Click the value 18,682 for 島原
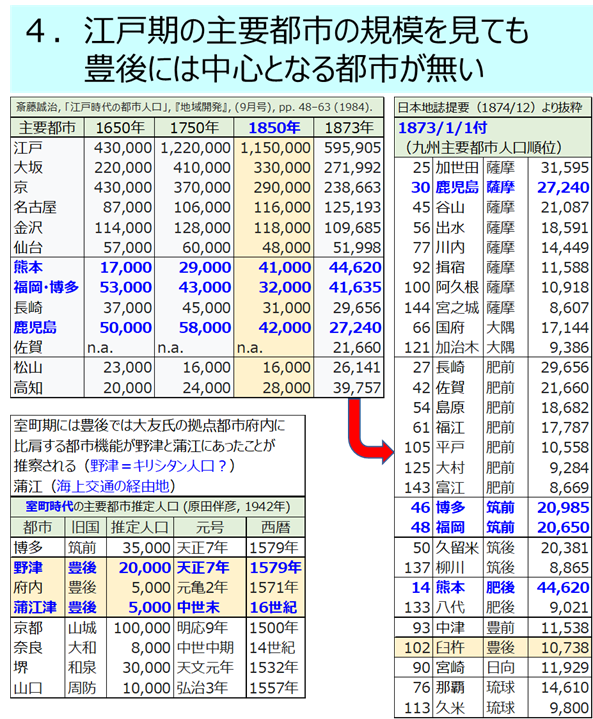Image resolution: width=593 pixels, height=719 pixels. click(x=565, y=408)
